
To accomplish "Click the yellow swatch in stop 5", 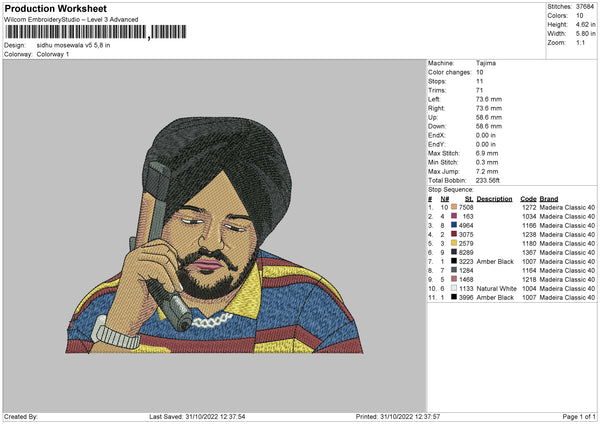I will pos(454,243).
